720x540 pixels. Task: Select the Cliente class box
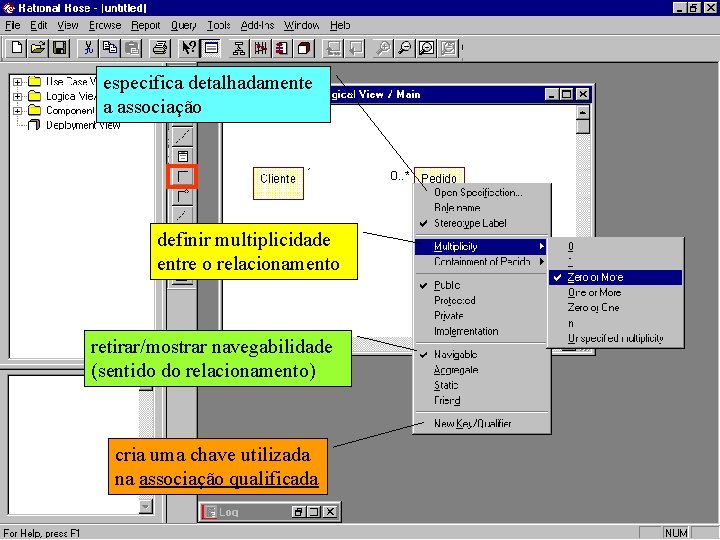coord(278,183)
